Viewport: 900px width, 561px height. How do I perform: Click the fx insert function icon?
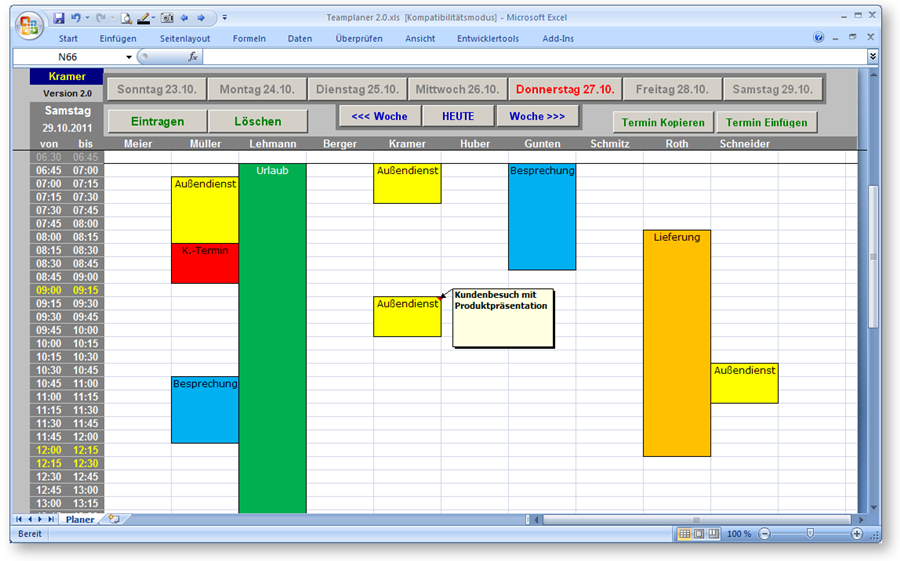pyautogui.click(x=193, y=56)
